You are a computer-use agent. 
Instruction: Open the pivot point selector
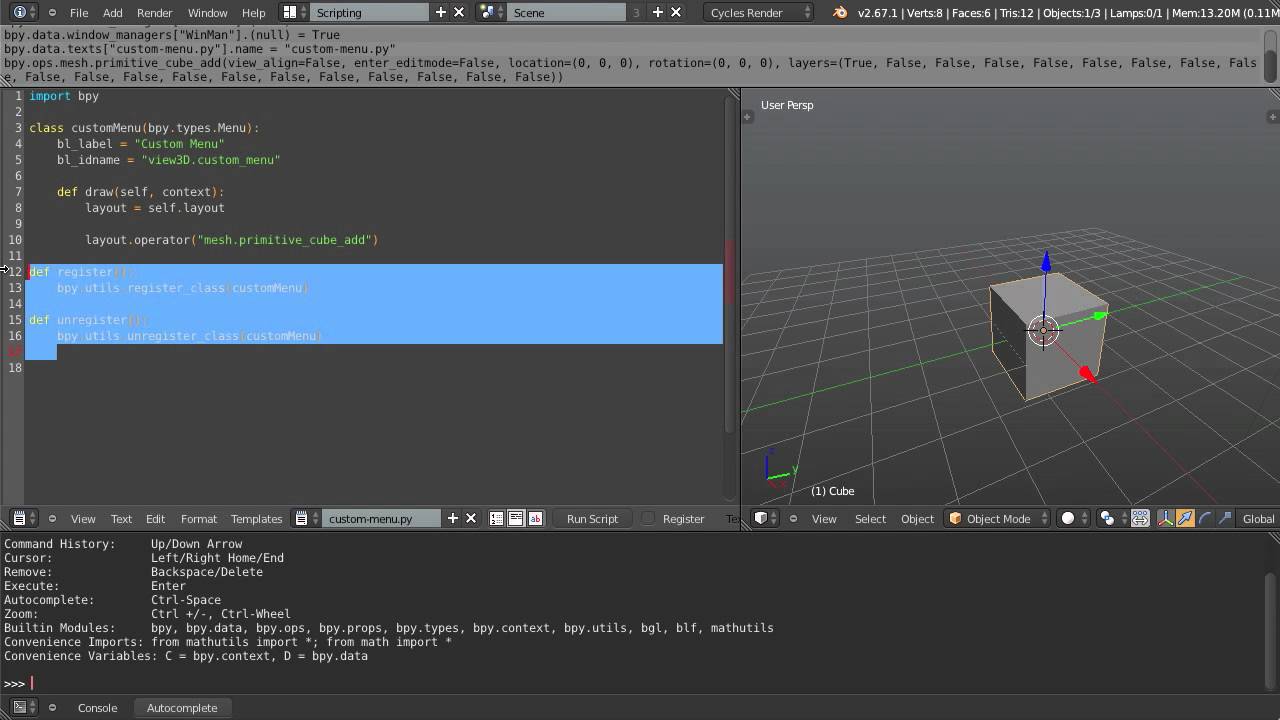tap(1113, 518)
